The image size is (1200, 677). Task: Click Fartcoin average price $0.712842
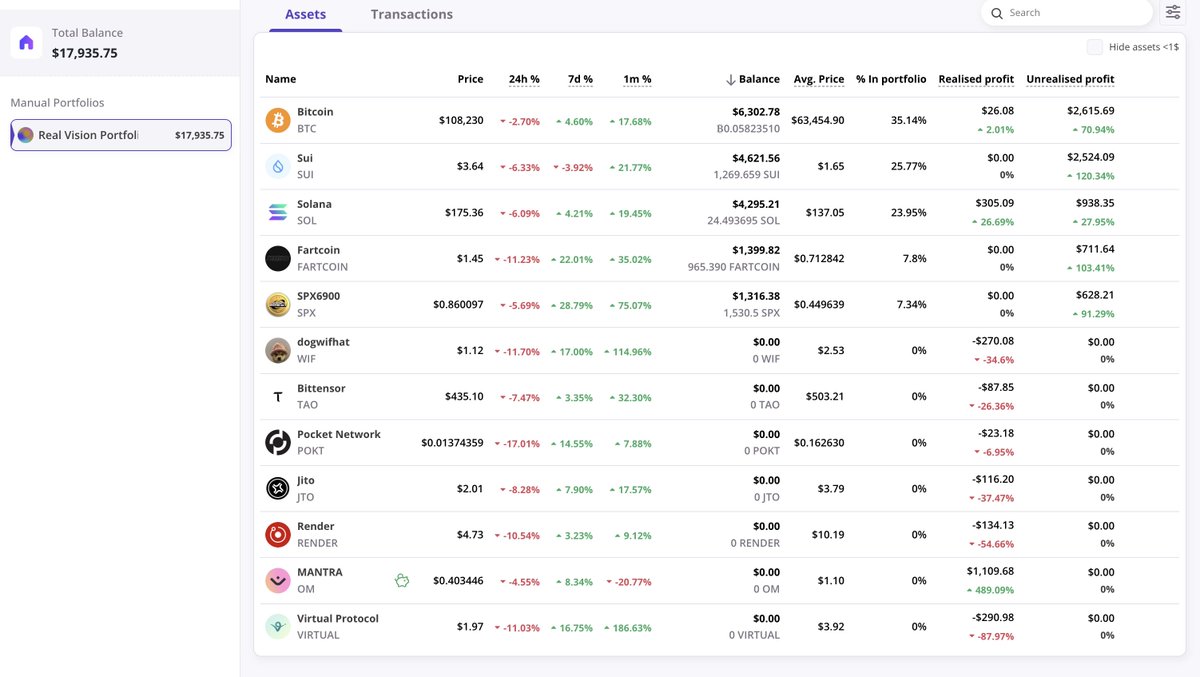click(819, 258)
